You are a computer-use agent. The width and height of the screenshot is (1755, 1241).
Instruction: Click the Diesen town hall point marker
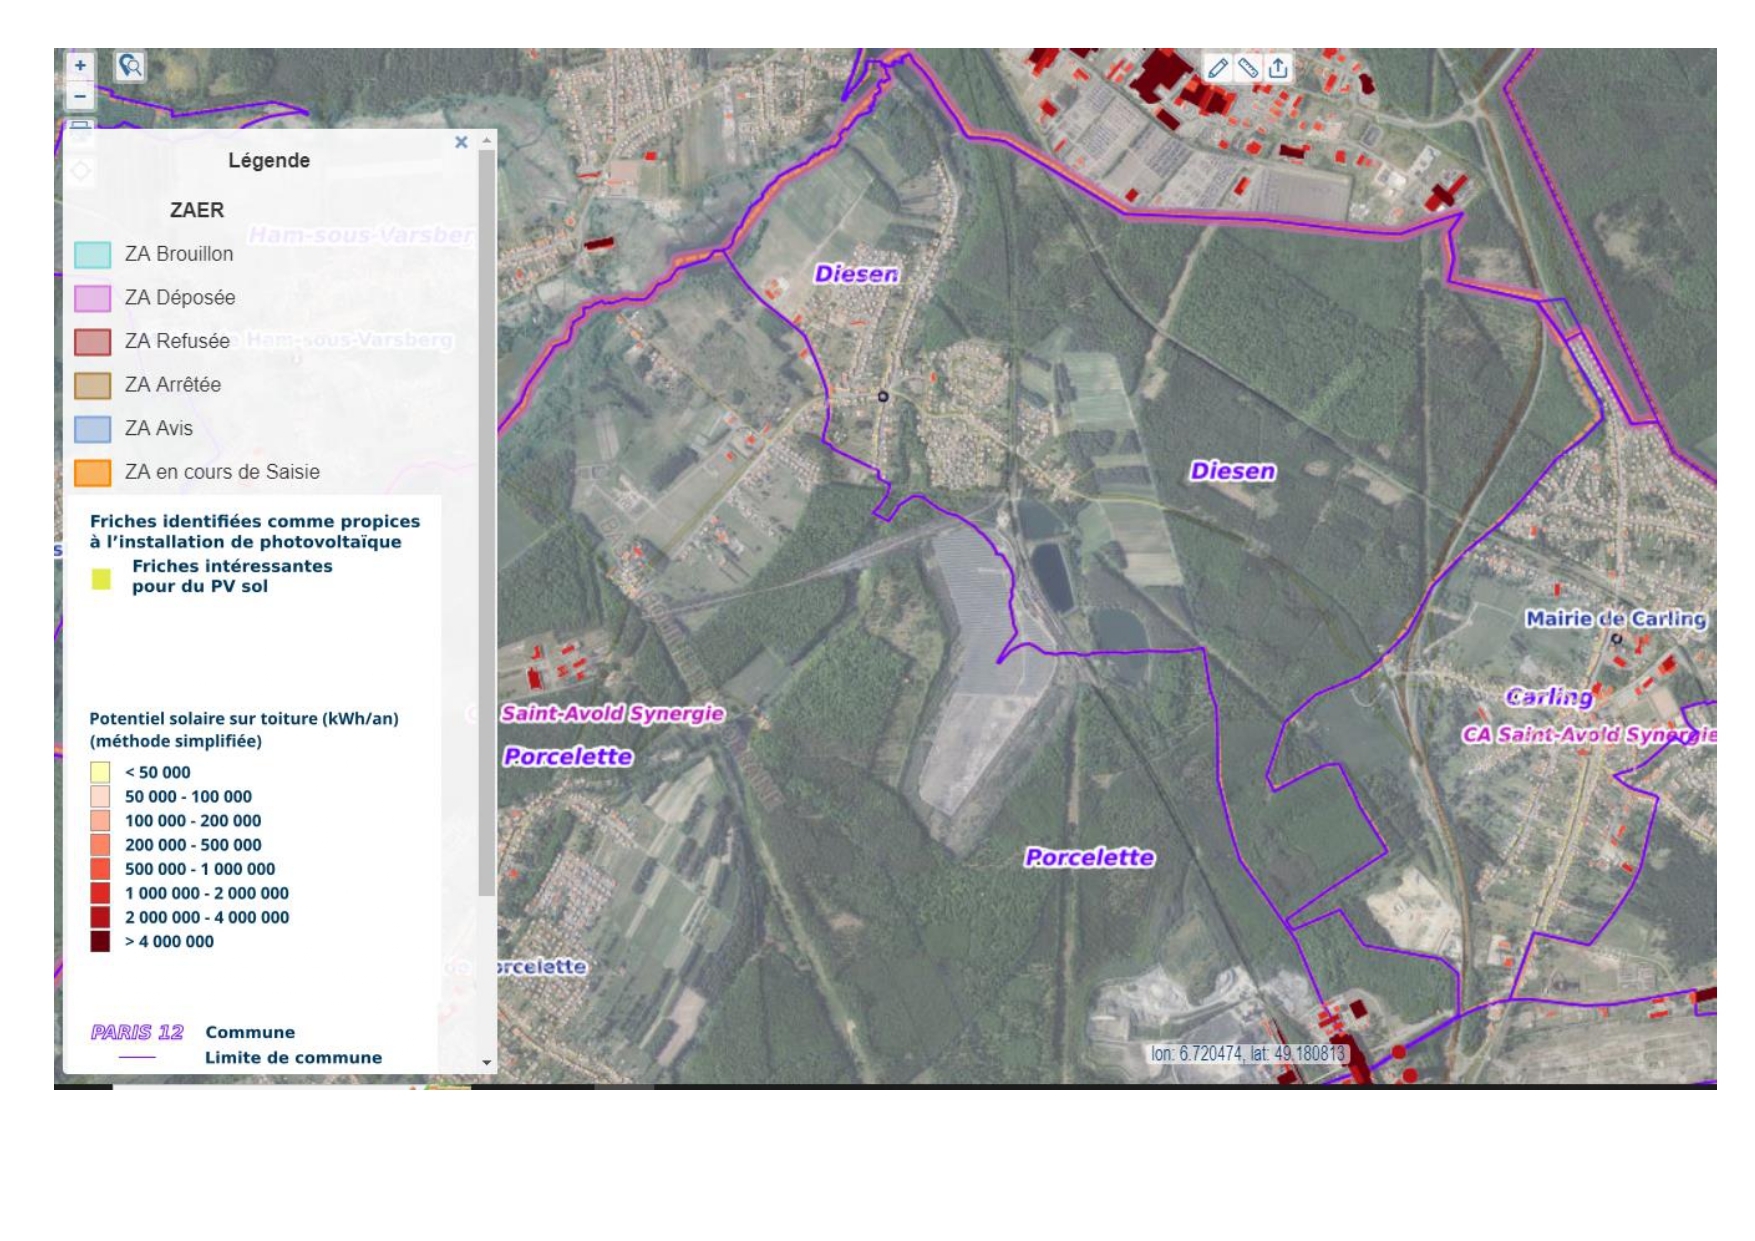pos(883,397)
